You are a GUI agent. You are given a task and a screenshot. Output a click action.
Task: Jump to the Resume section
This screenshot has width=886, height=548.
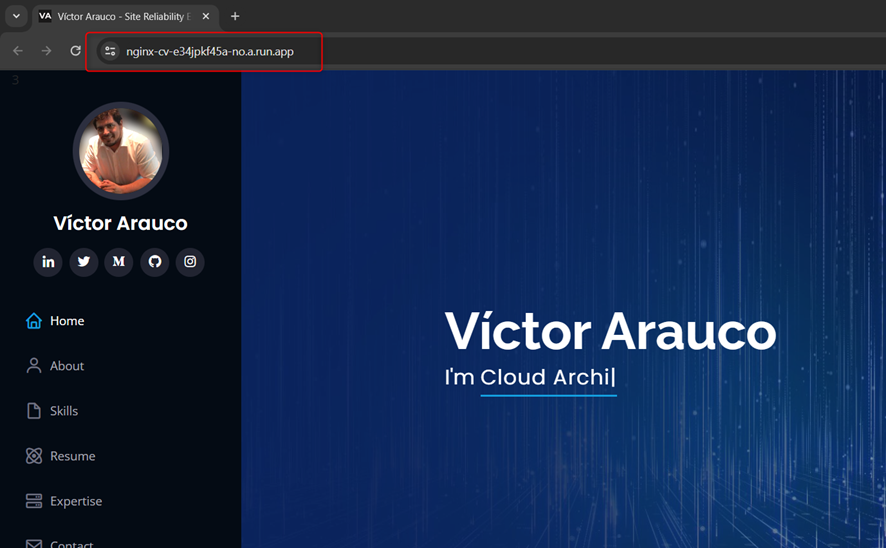[72, 456]
